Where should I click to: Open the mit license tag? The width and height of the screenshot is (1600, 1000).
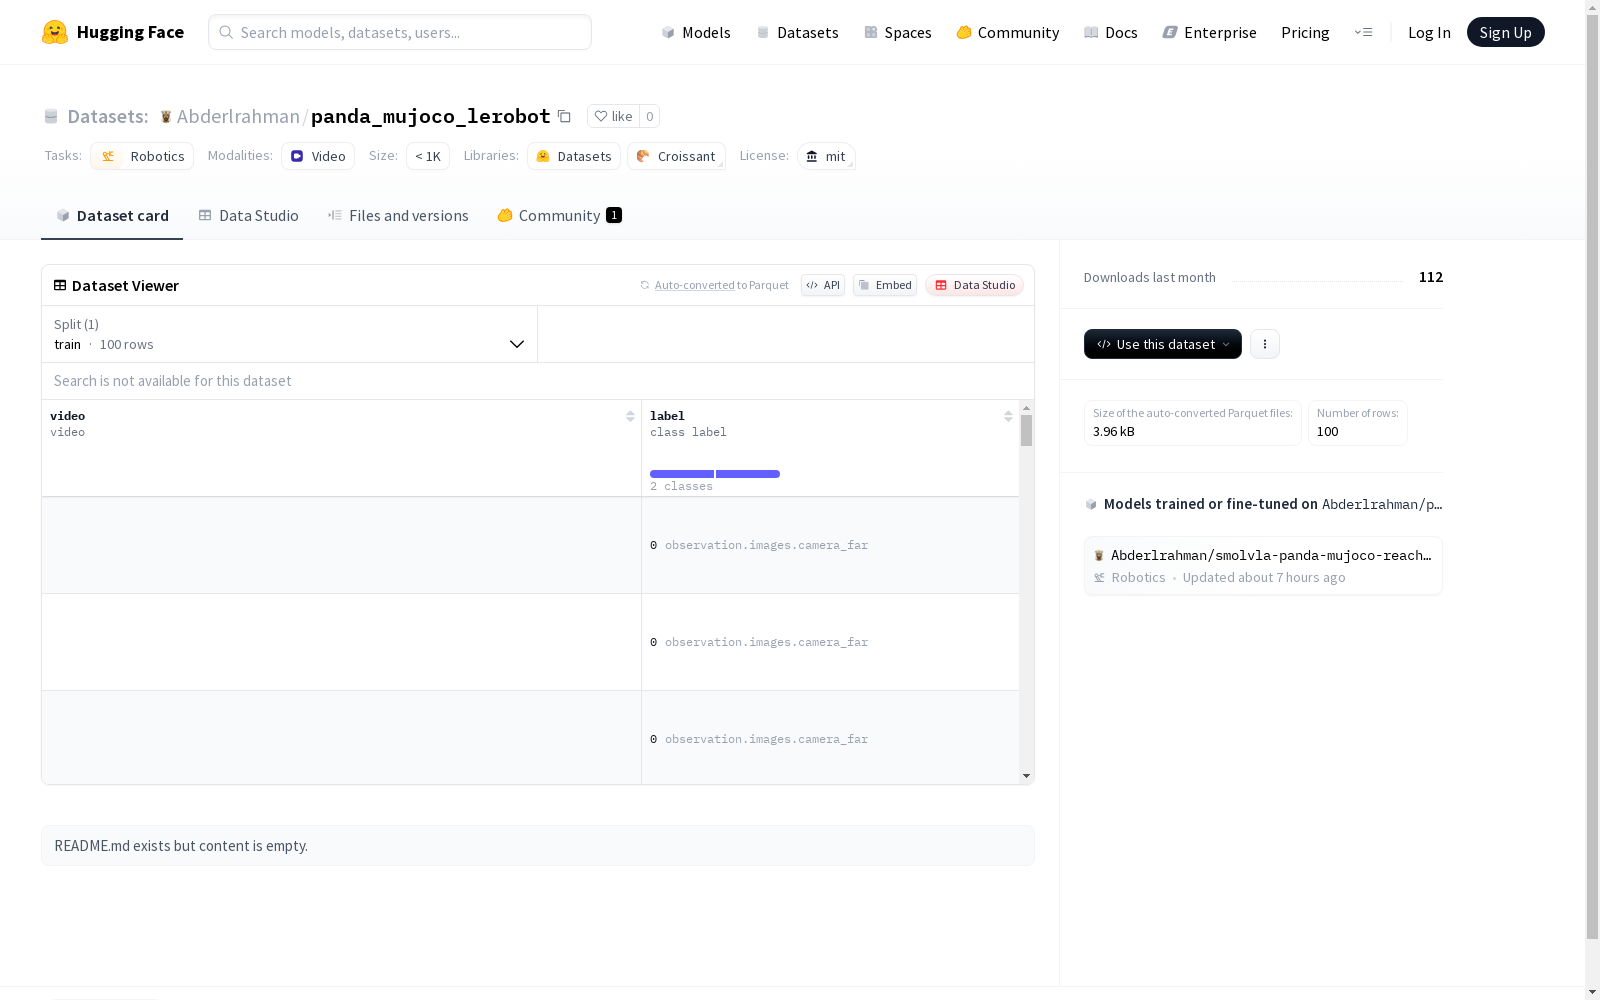[826, 156]
